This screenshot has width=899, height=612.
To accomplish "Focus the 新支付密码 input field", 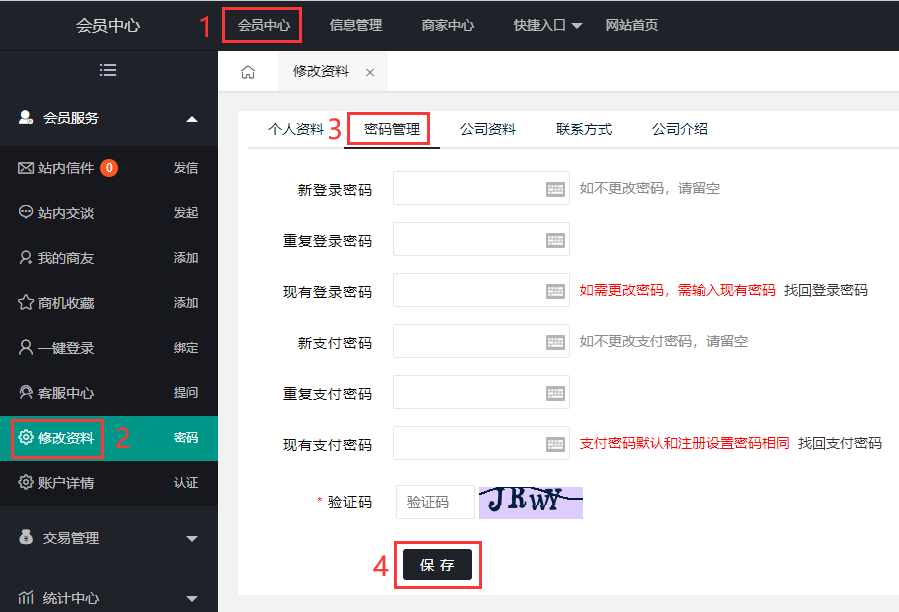I will [x=481, y=341].
